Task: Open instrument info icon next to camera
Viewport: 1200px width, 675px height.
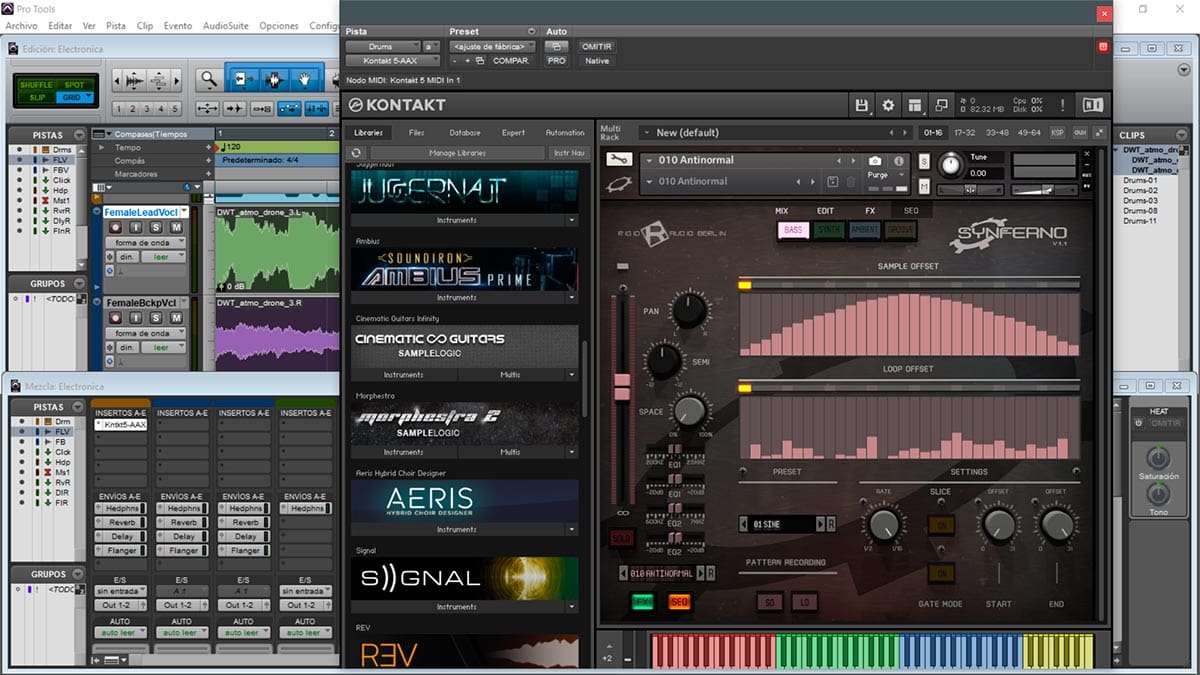Action: click(898, 160)
